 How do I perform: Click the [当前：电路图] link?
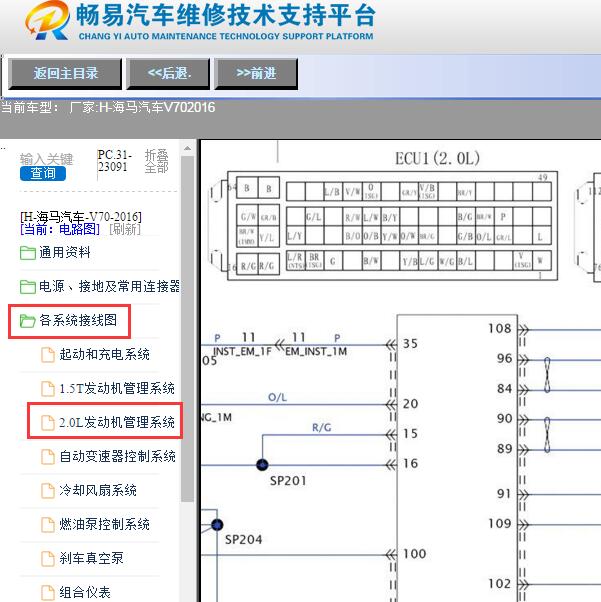60,229
